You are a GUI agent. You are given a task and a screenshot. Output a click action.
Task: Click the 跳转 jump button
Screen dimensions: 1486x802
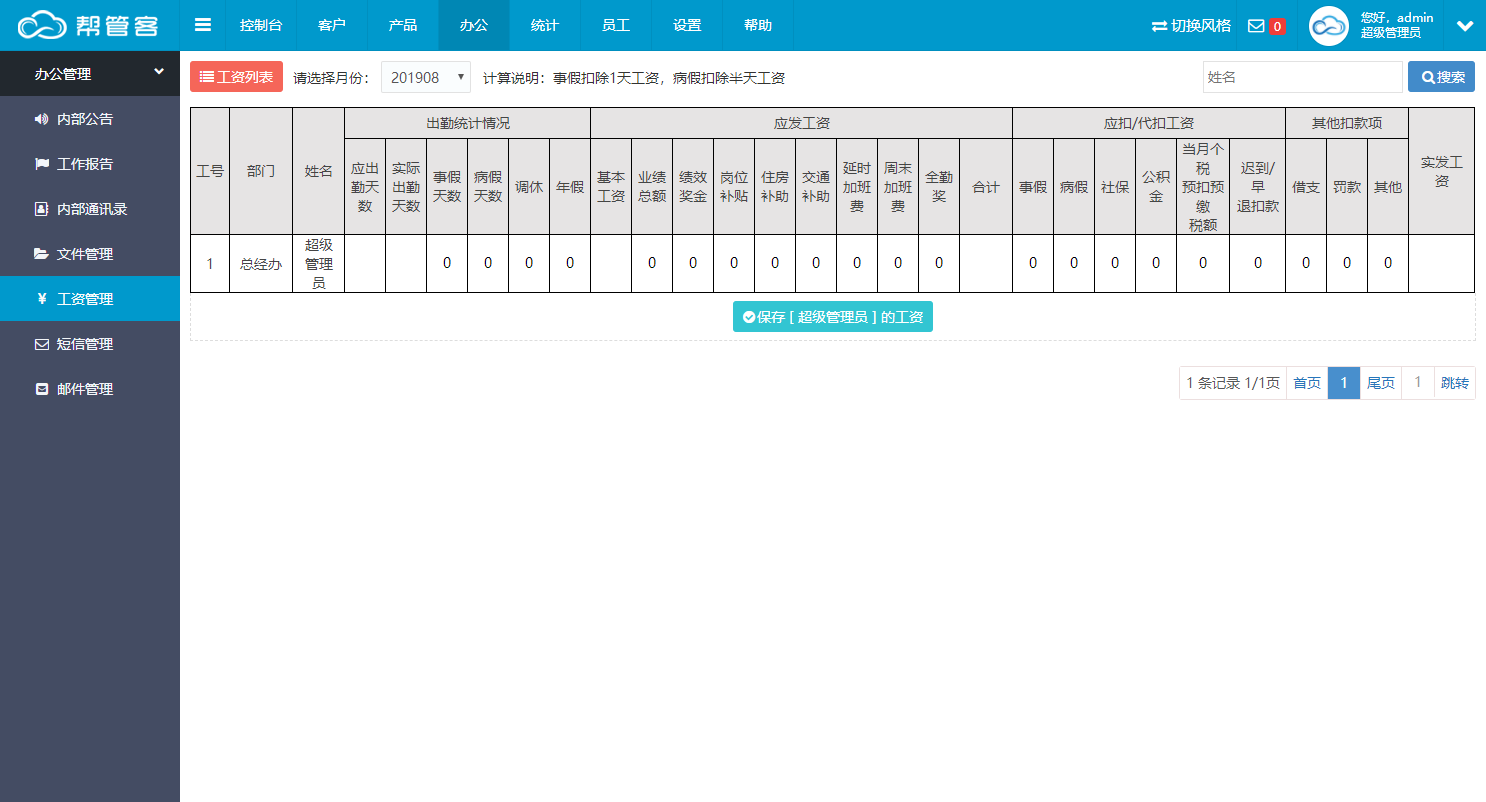pyautogui.click(x=1455, y=383)
